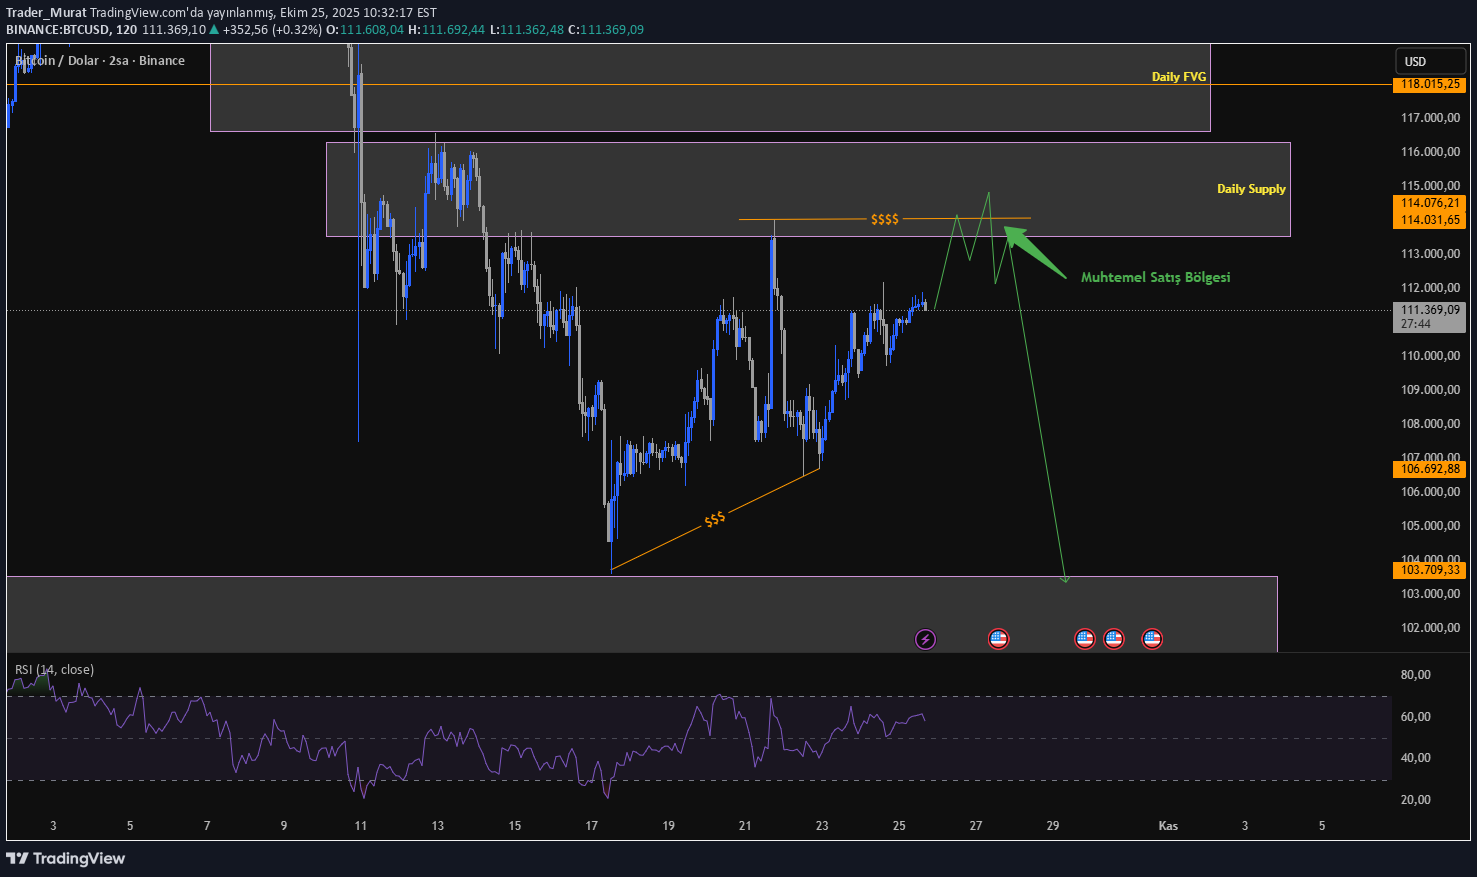Toggle the Daily FVG zone box
Viewport: 1477px width, 877px height.
[1179, 76]
